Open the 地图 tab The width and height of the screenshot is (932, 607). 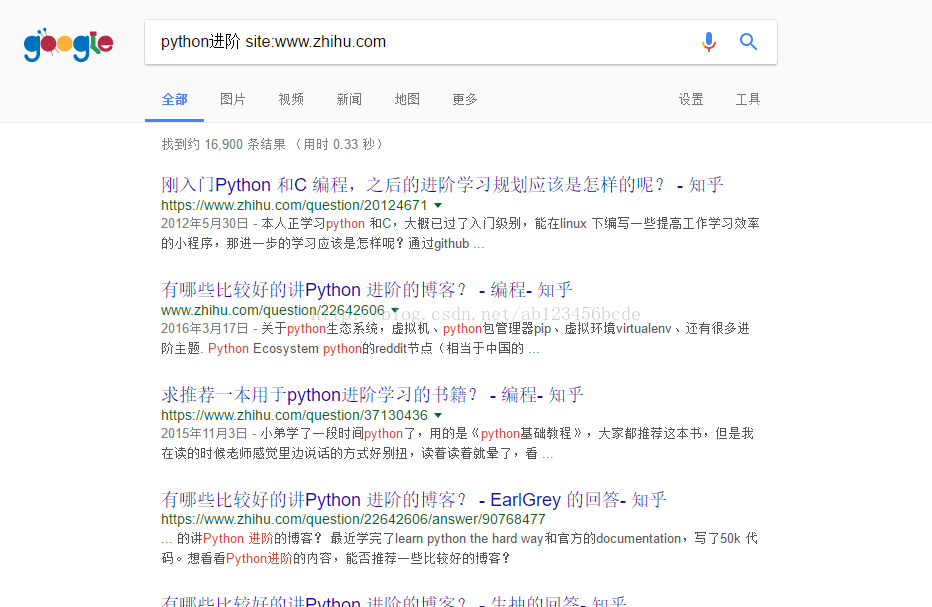(407, 99)
